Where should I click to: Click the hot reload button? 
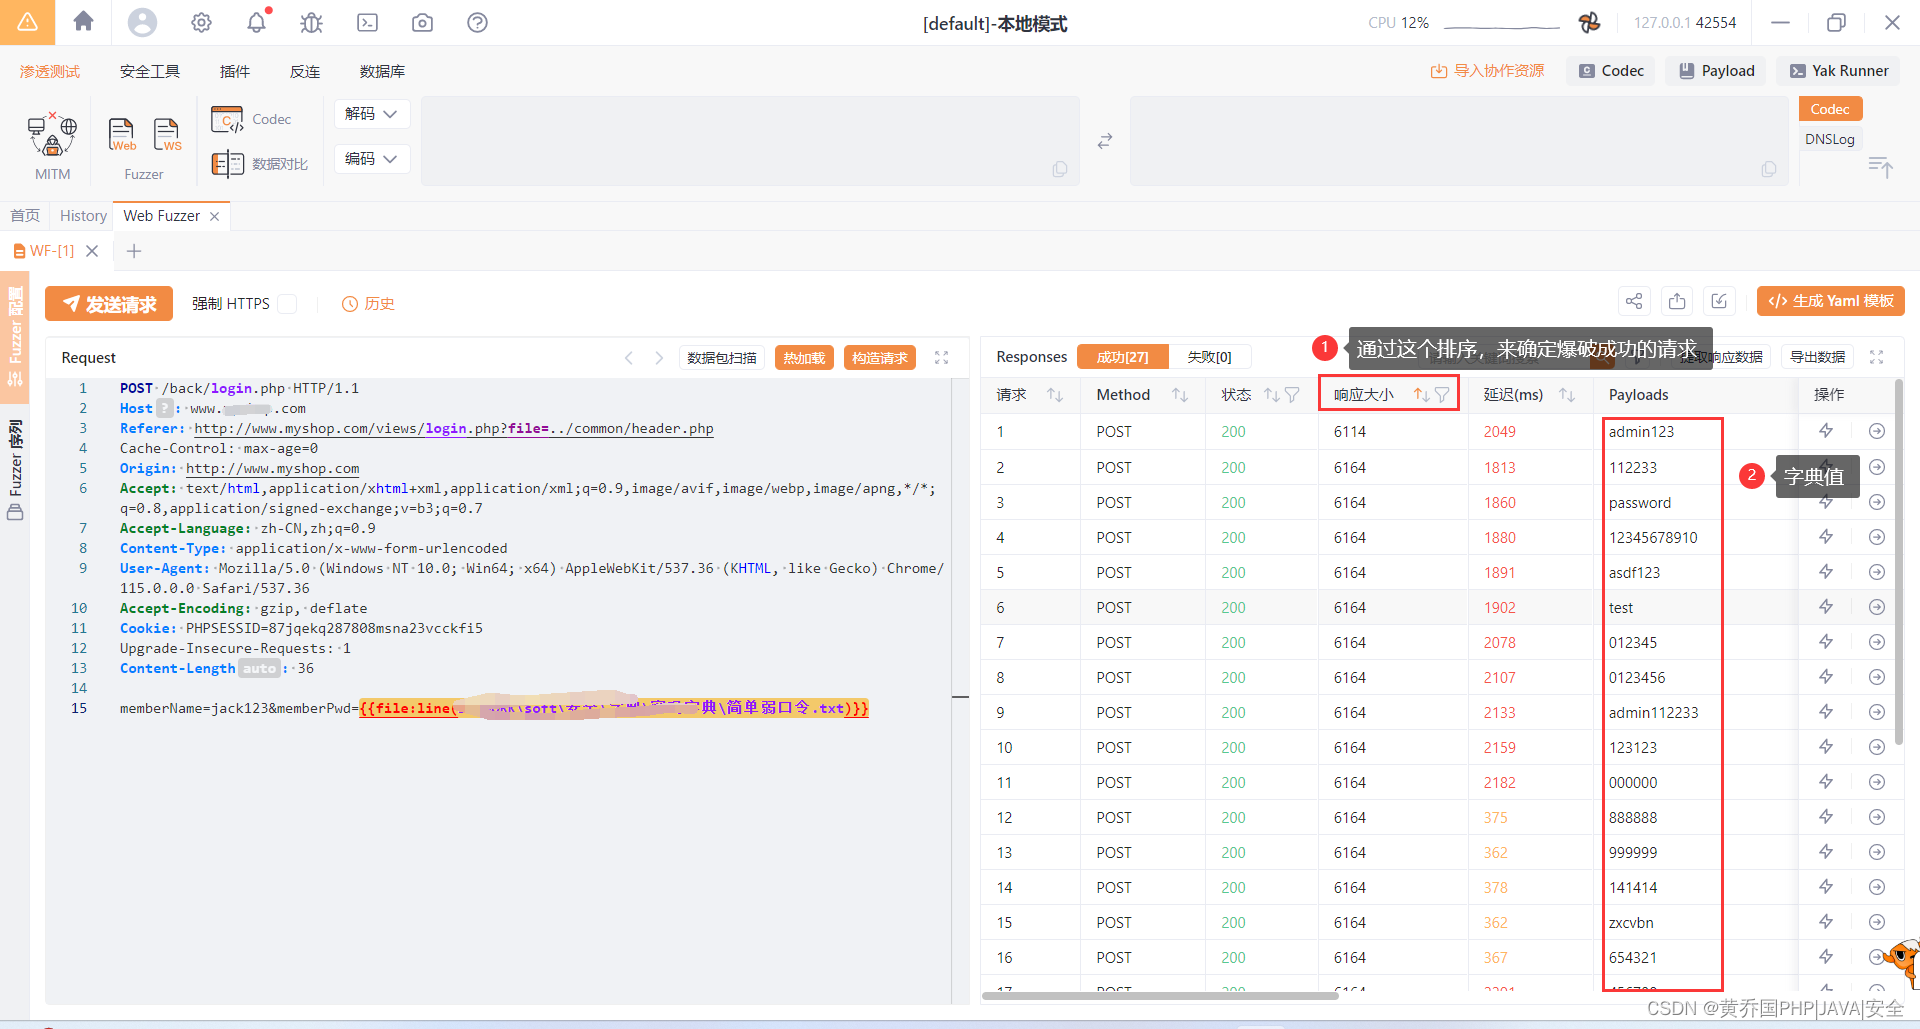[x=804, y=358]
